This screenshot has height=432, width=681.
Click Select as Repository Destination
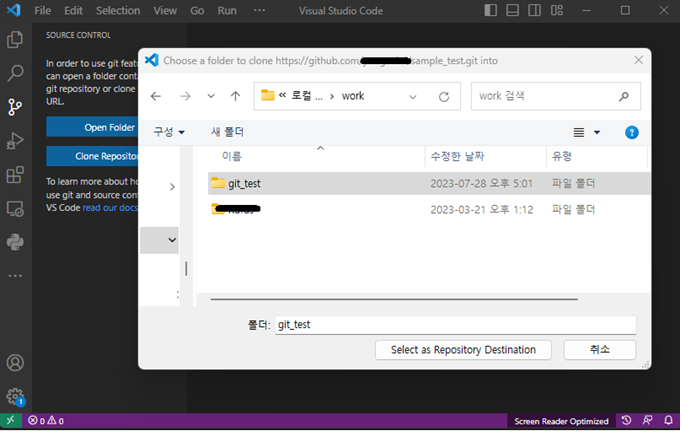point(463,350)
